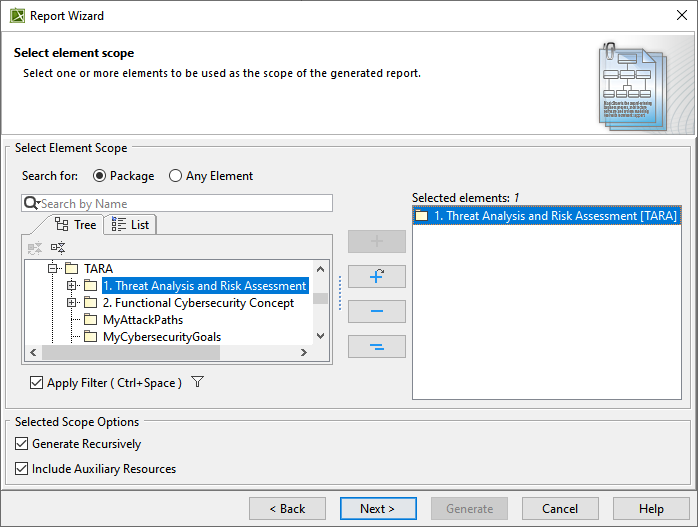Click the remove element minus button

[376, 312]
